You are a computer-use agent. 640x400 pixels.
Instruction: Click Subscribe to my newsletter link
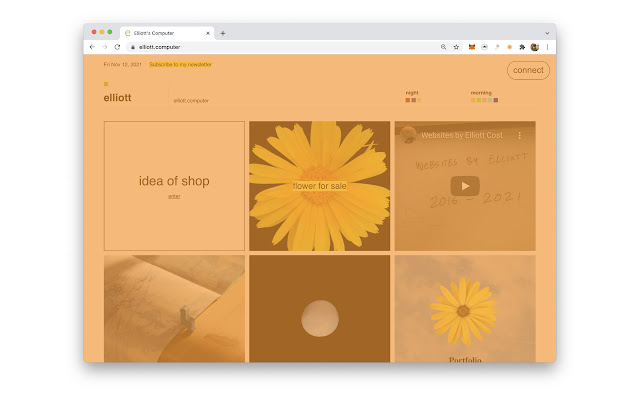tap(180, 64)
